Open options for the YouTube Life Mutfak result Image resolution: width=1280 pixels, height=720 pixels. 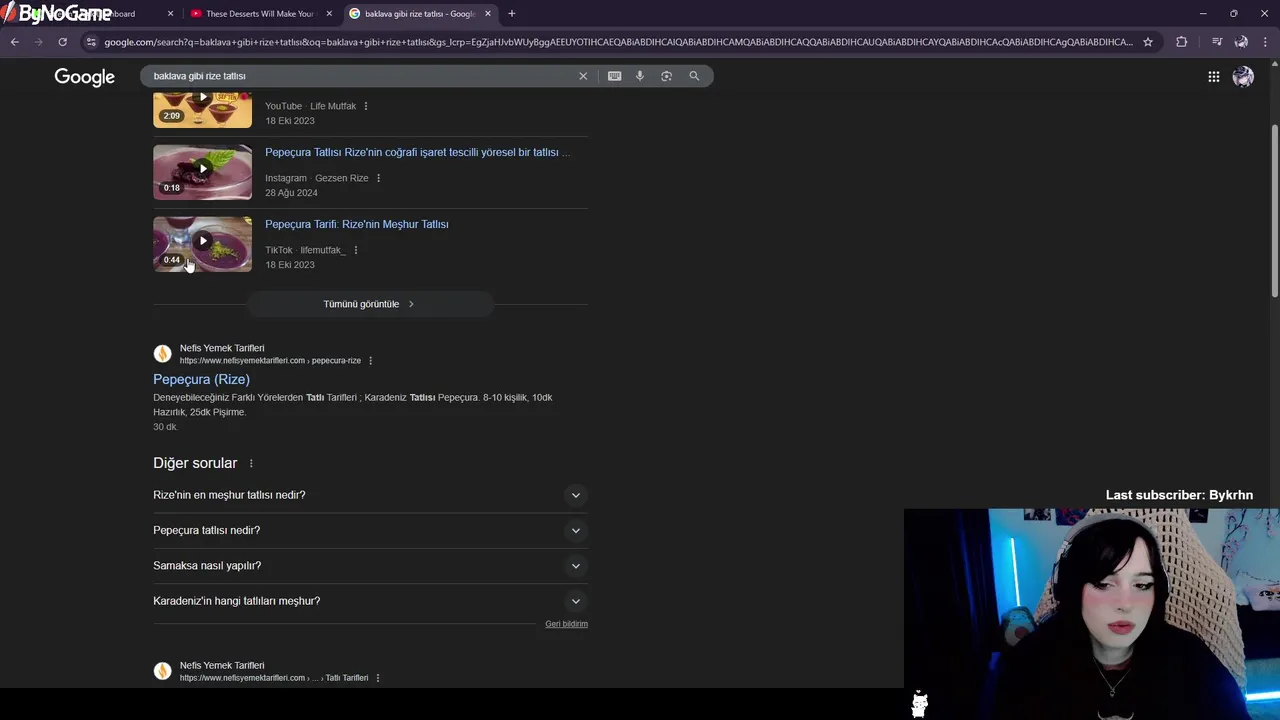tap(365, 106)
